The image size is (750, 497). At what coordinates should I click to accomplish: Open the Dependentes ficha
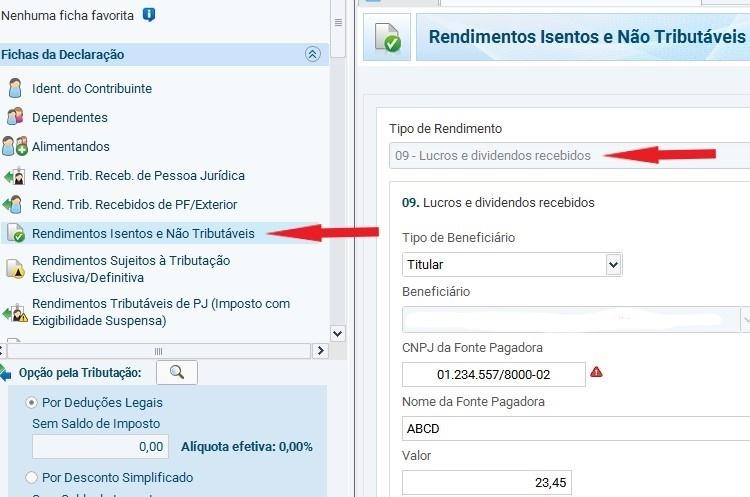pyautogui.click(x=70, y=118)
